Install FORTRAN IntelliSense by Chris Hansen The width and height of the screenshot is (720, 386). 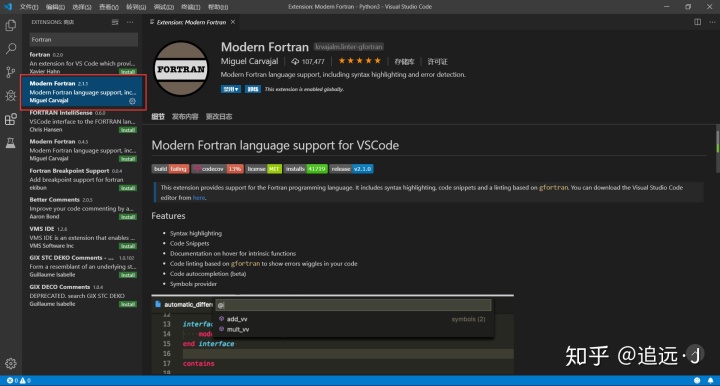tap(128, 130)
